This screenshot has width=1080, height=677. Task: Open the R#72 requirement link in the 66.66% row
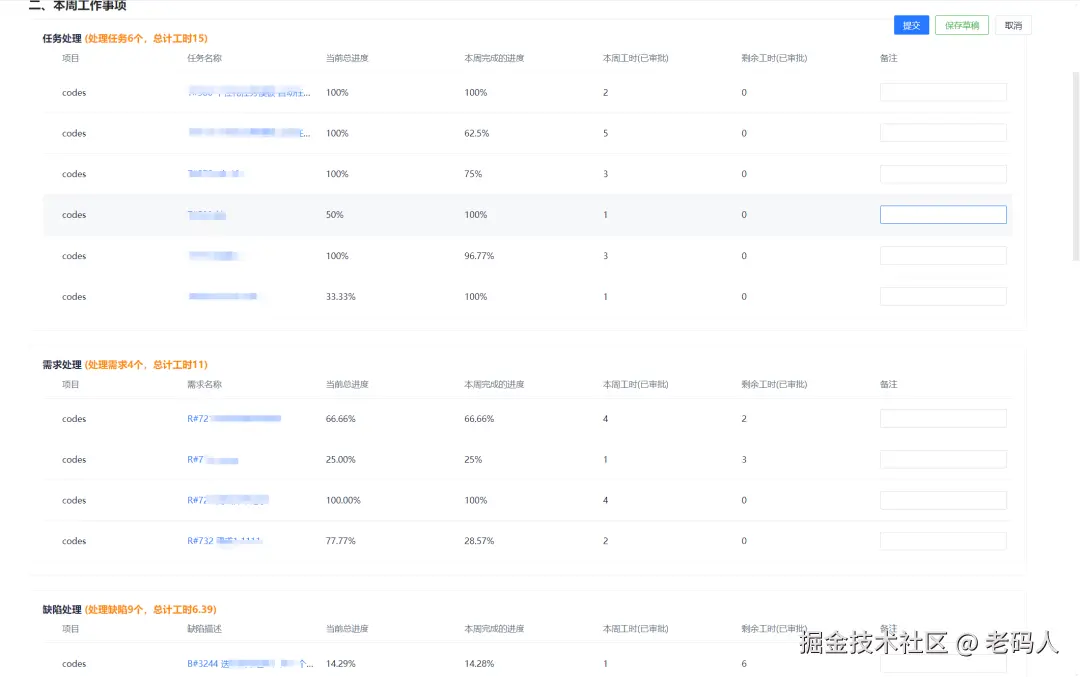(234, 419)
